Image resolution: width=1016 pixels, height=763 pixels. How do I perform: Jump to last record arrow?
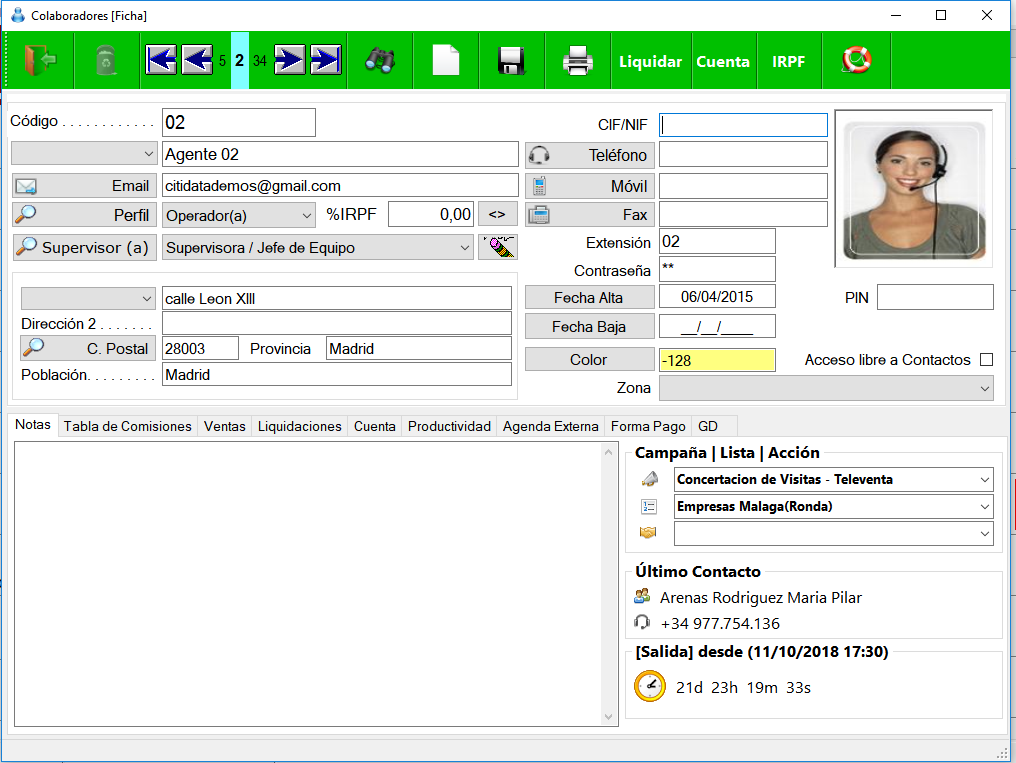(x=326, y=61)
